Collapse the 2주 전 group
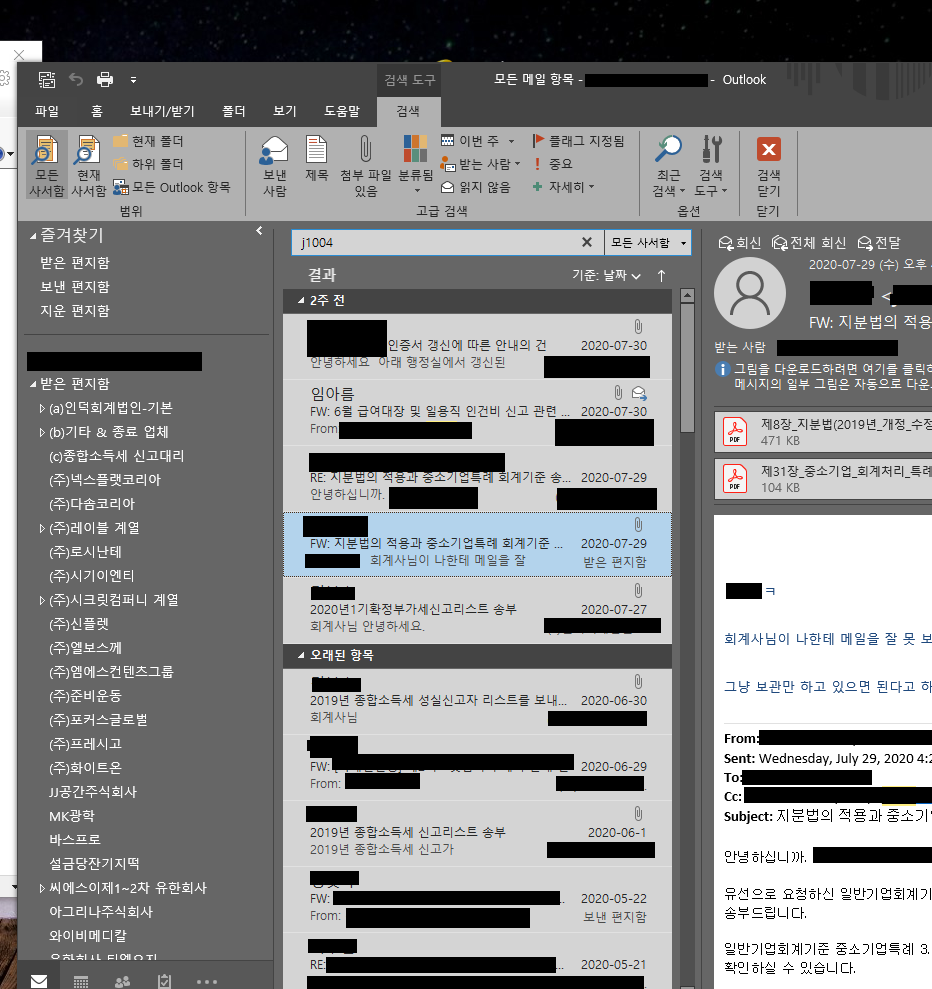 point(301,301)
